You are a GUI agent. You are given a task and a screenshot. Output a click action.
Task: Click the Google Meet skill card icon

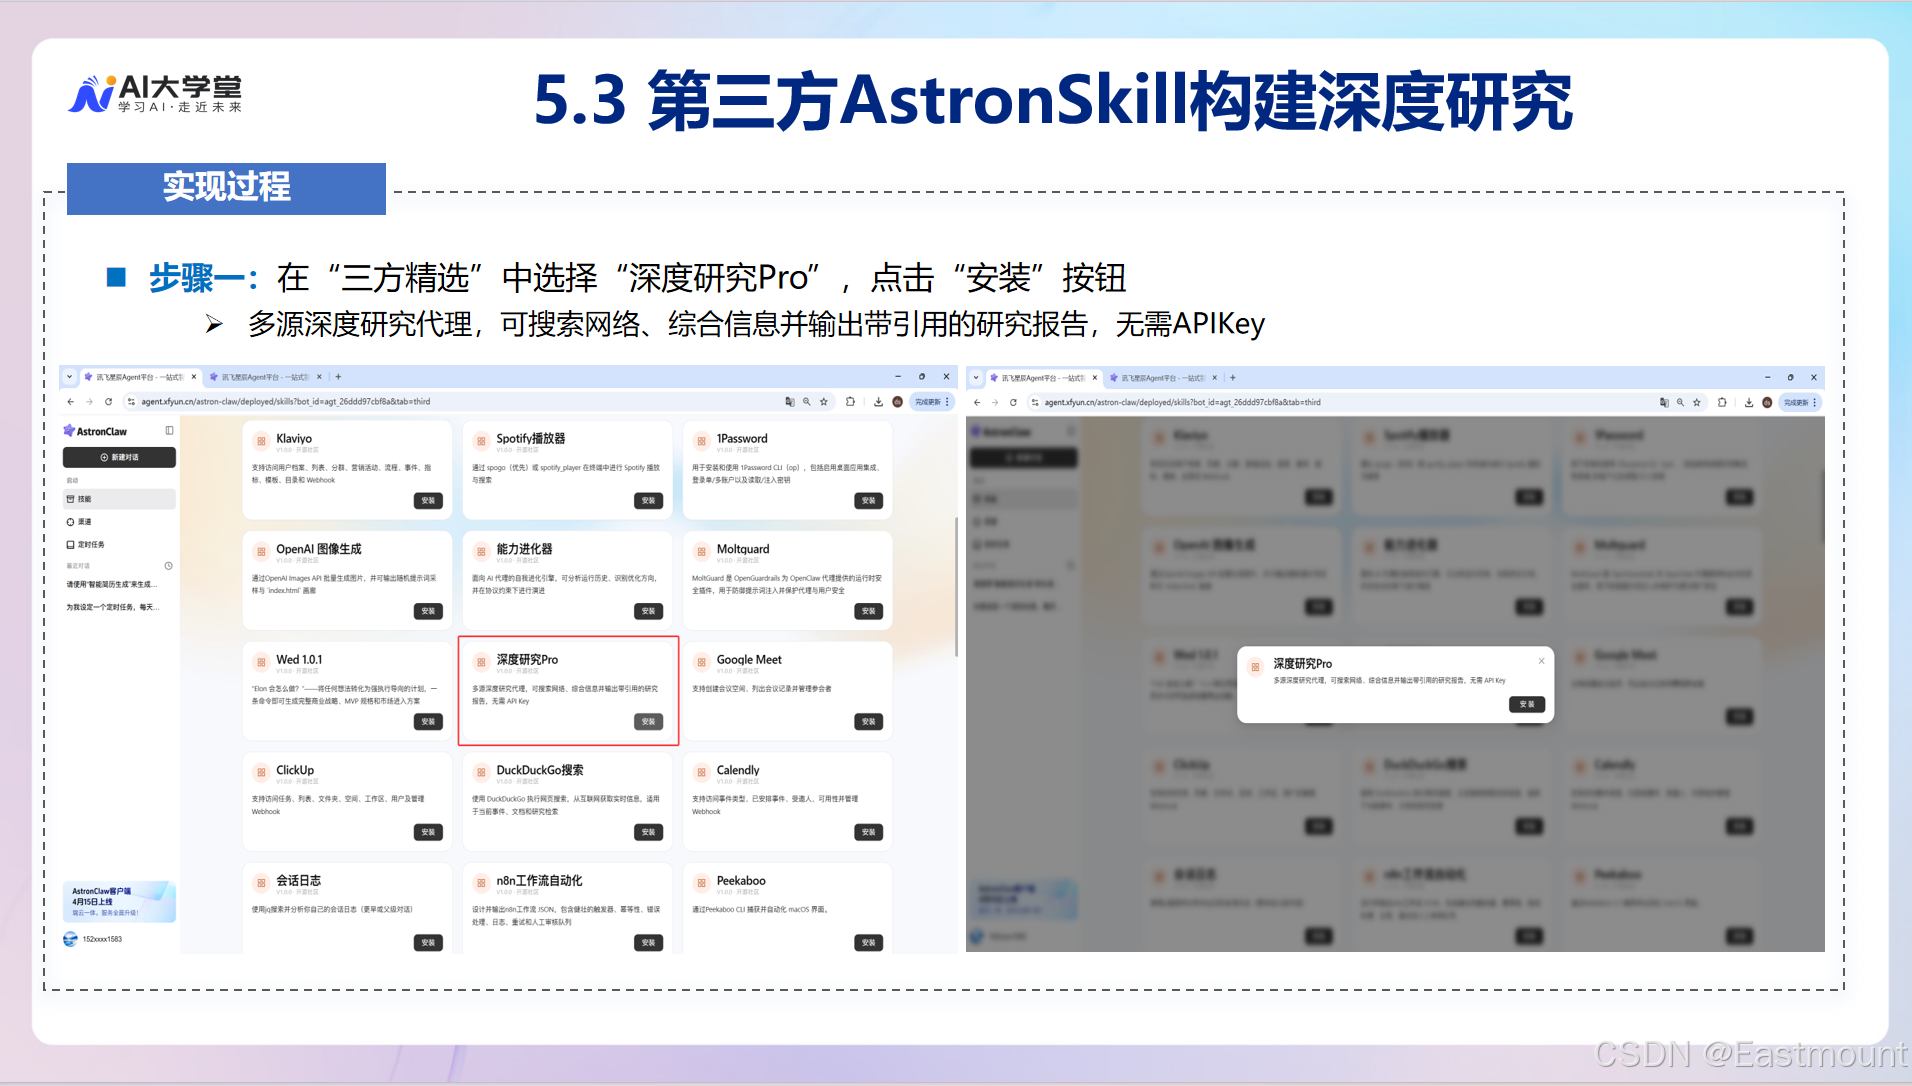[701, 661]
